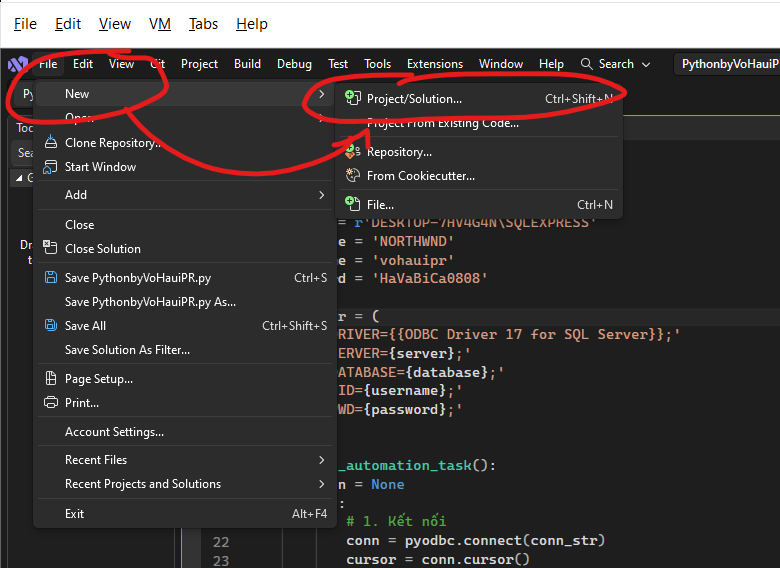Image resolution: width=780 pixels, height=568 pixels.
Task: Select Account Settings from the File menu
Action: (114, 432)
